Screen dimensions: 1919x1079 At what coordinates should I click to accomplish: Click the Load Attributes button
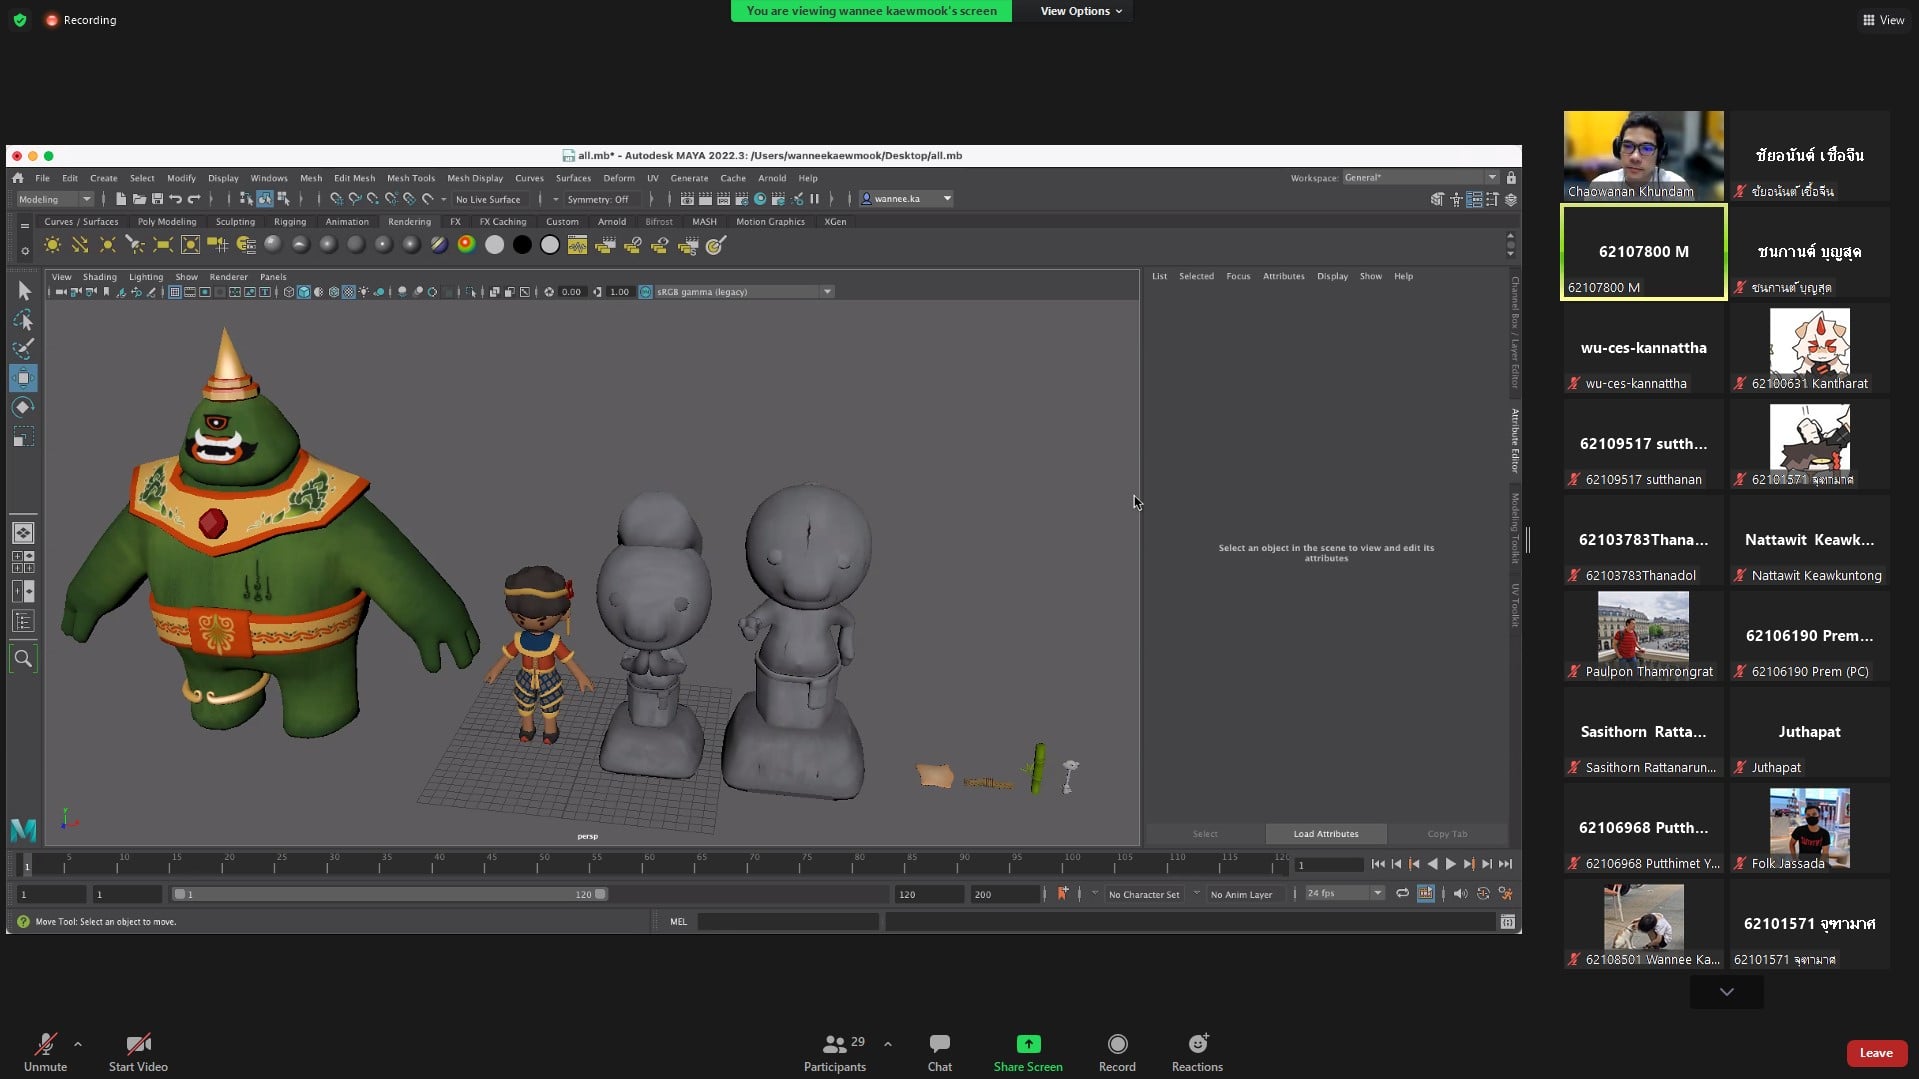pyautogui.click(x=1325, y=834)
